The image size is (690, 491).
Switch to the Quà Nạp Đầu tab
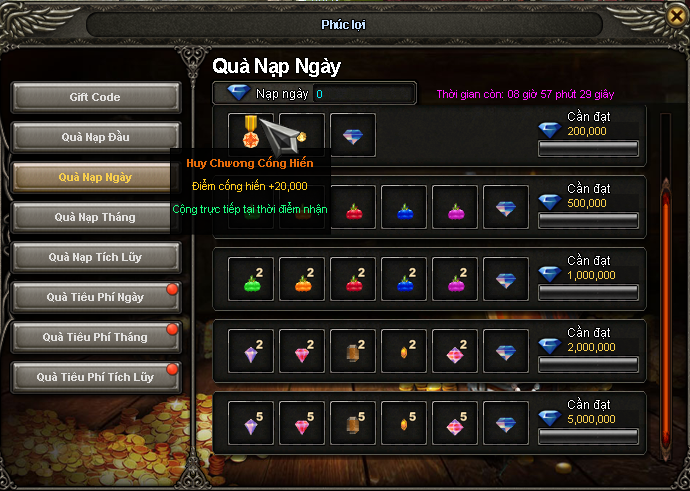click(95, 137)
